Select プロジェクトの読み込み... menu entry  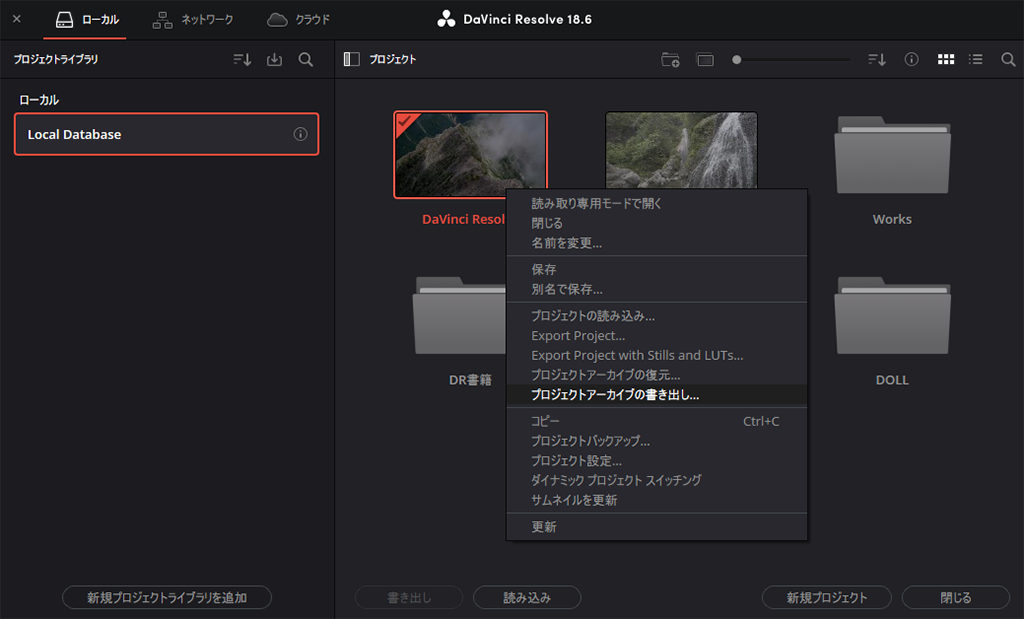pos(657,316)
